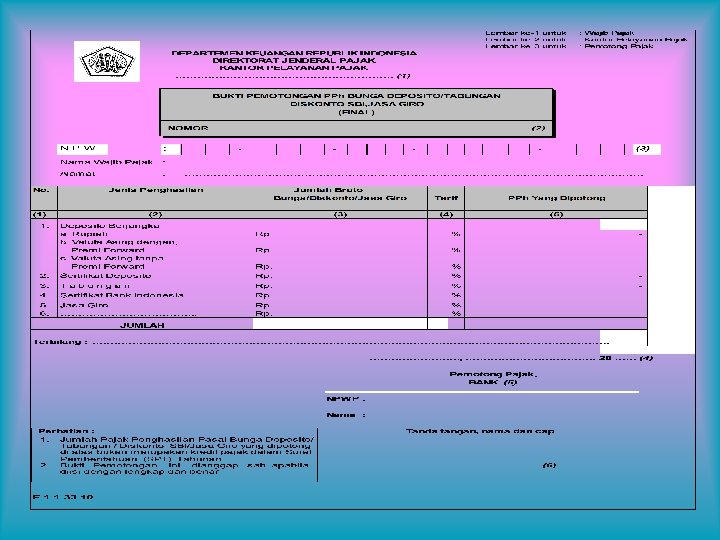This screenshot has width=720, height=540.
Task: Click 'Lembar ke-3 untuk' Pemotong Pajak line
Action: coord(569,46)
